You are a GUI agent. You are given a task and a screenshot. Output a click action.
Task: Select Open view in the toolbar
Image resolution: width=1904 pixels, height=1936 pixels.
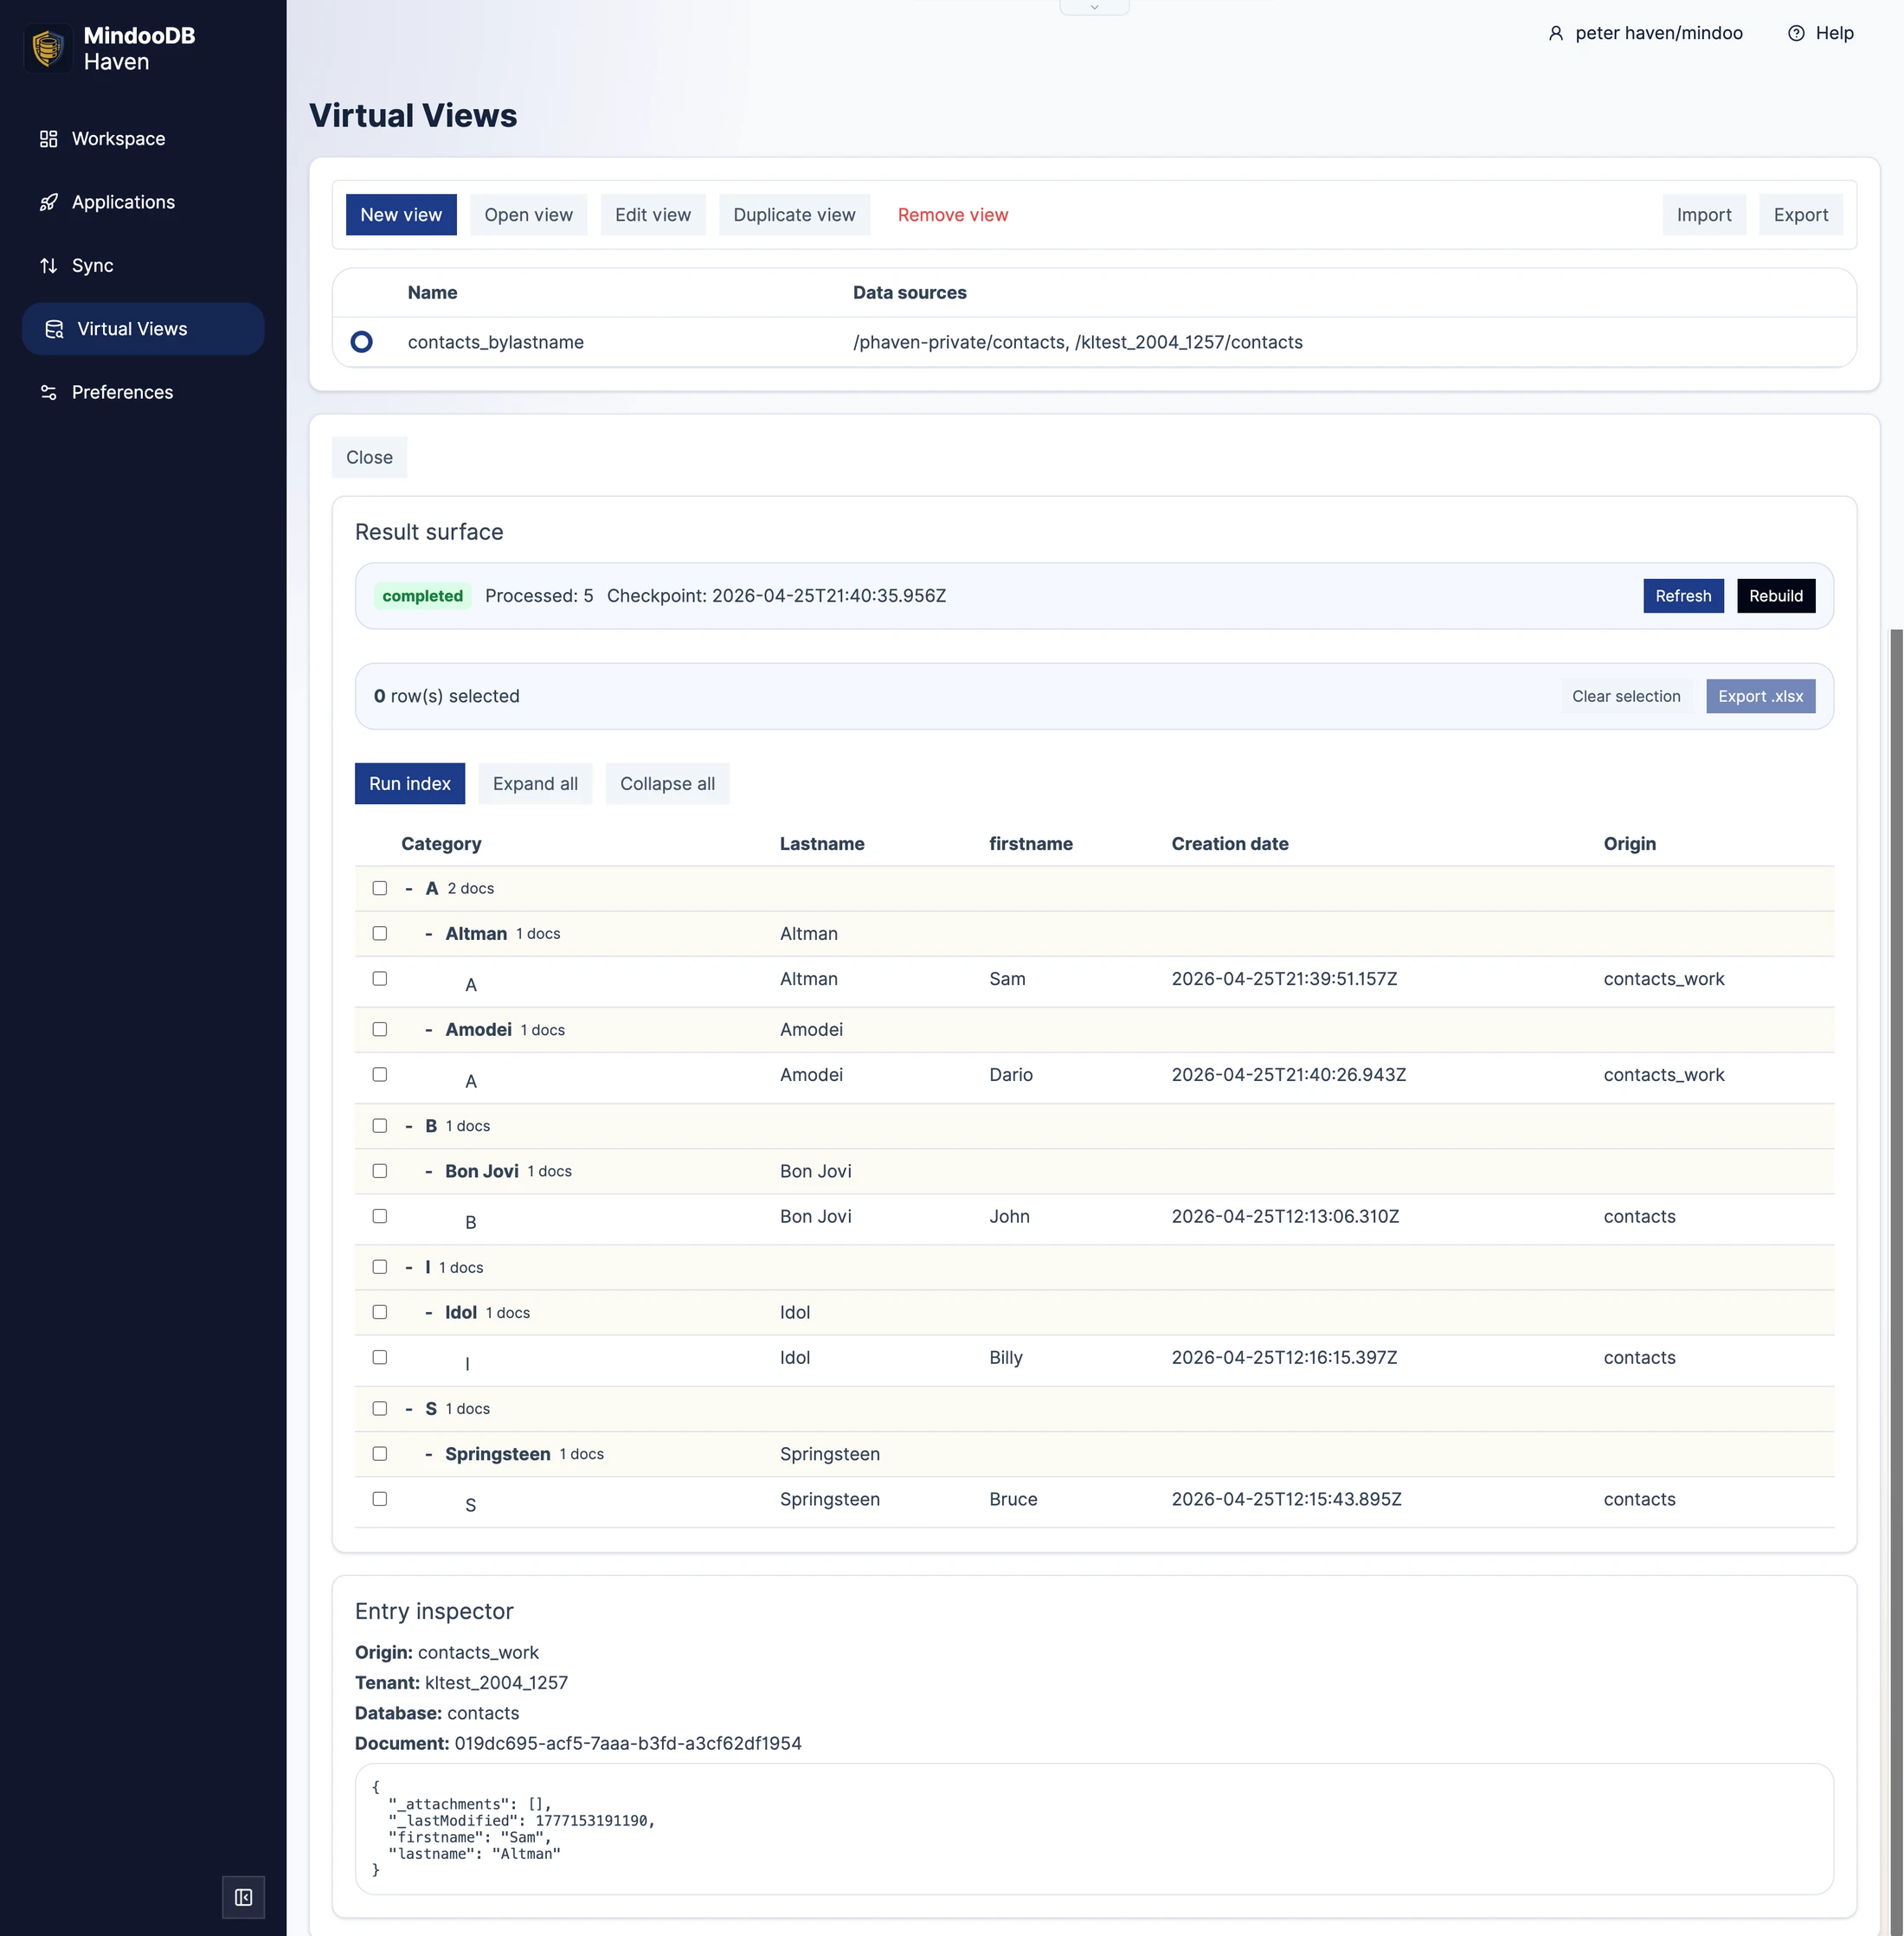click(528, 214)
